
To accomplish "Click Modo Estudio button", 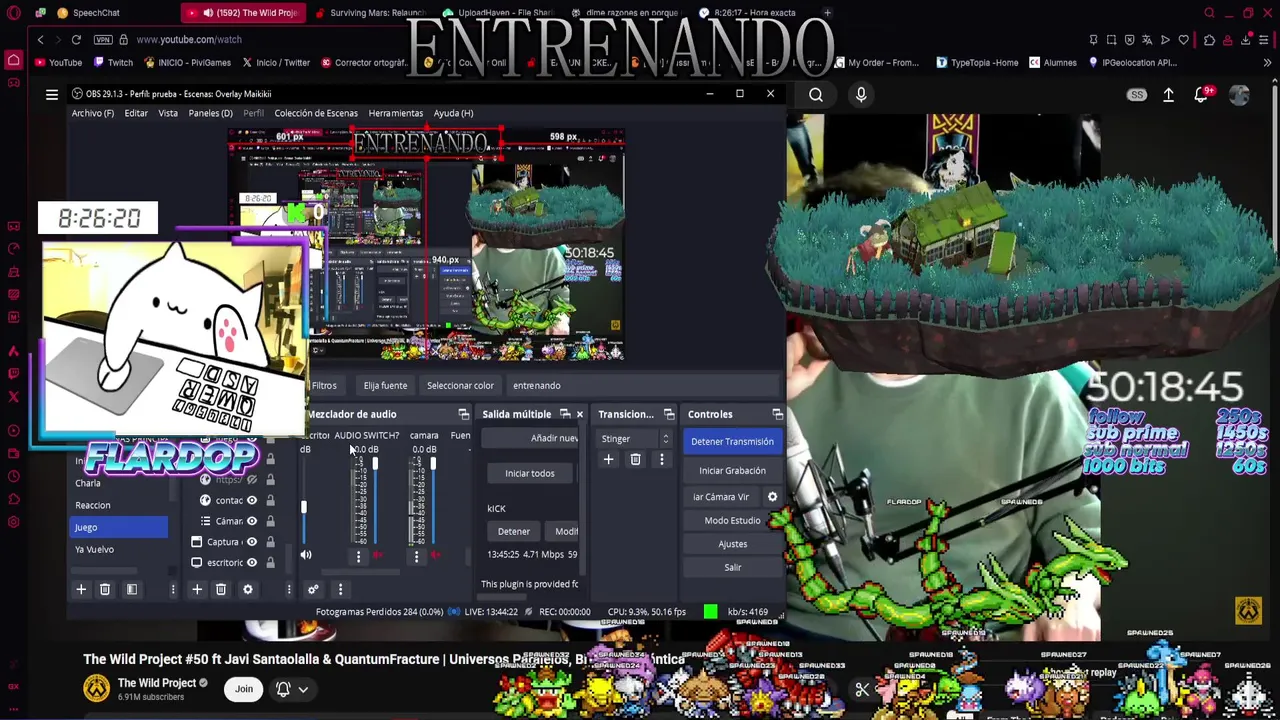I will (x=732, y=520).
